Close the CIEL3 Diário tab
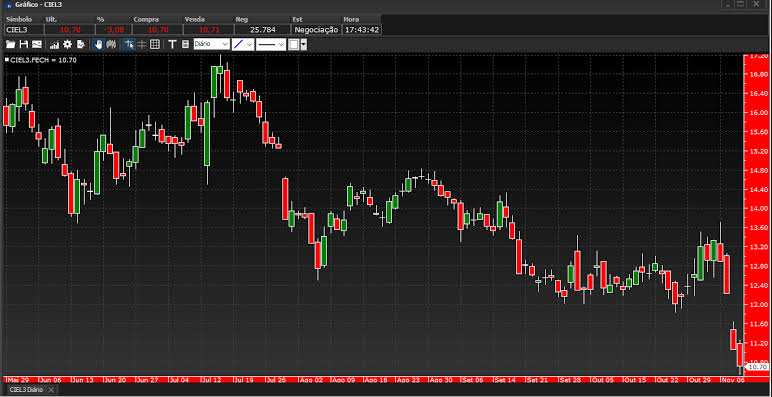 (x=51, y=390)
